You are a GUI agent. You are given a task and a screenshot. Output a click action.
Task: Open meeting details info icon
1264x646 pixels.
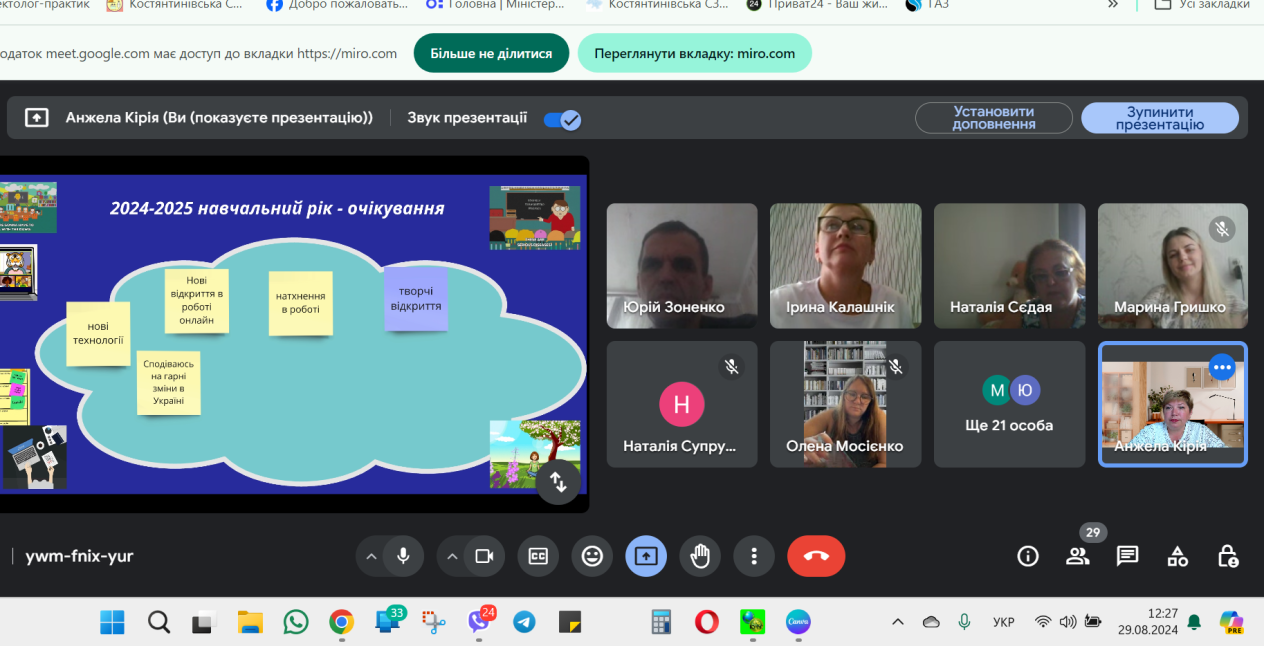[x=1028, y=556]
